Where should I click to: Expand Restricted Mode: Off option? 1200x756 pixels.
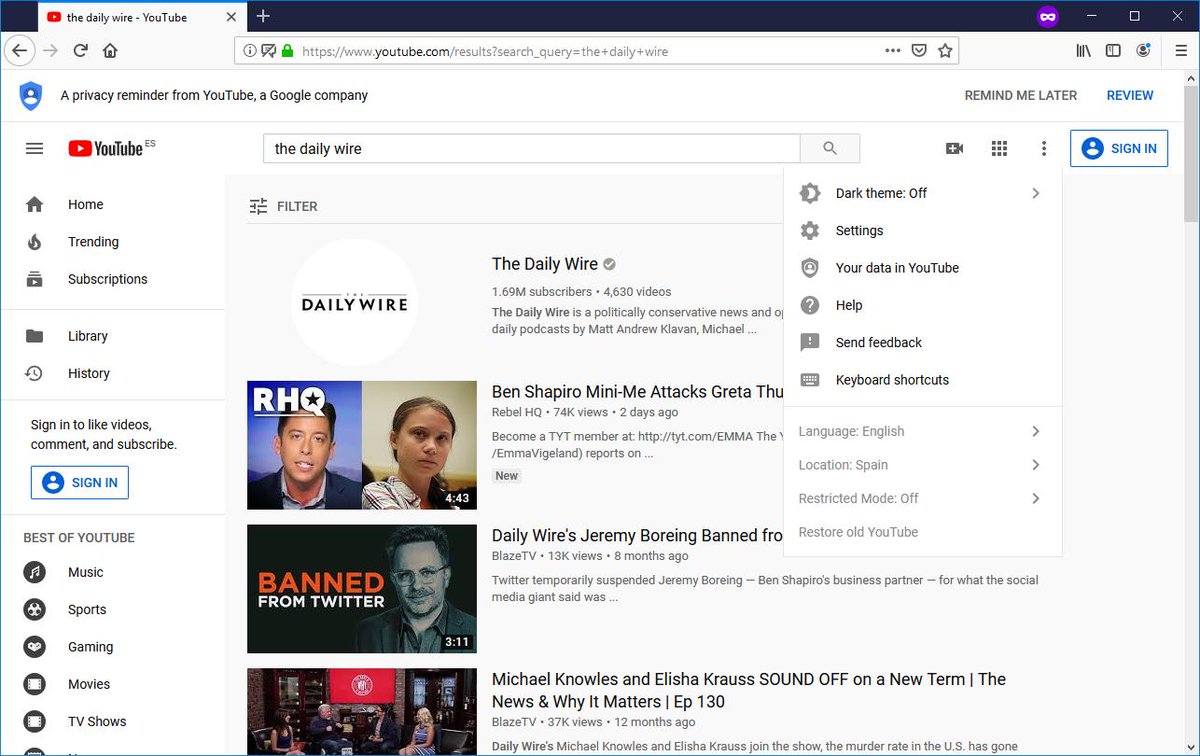click(923, 498)
